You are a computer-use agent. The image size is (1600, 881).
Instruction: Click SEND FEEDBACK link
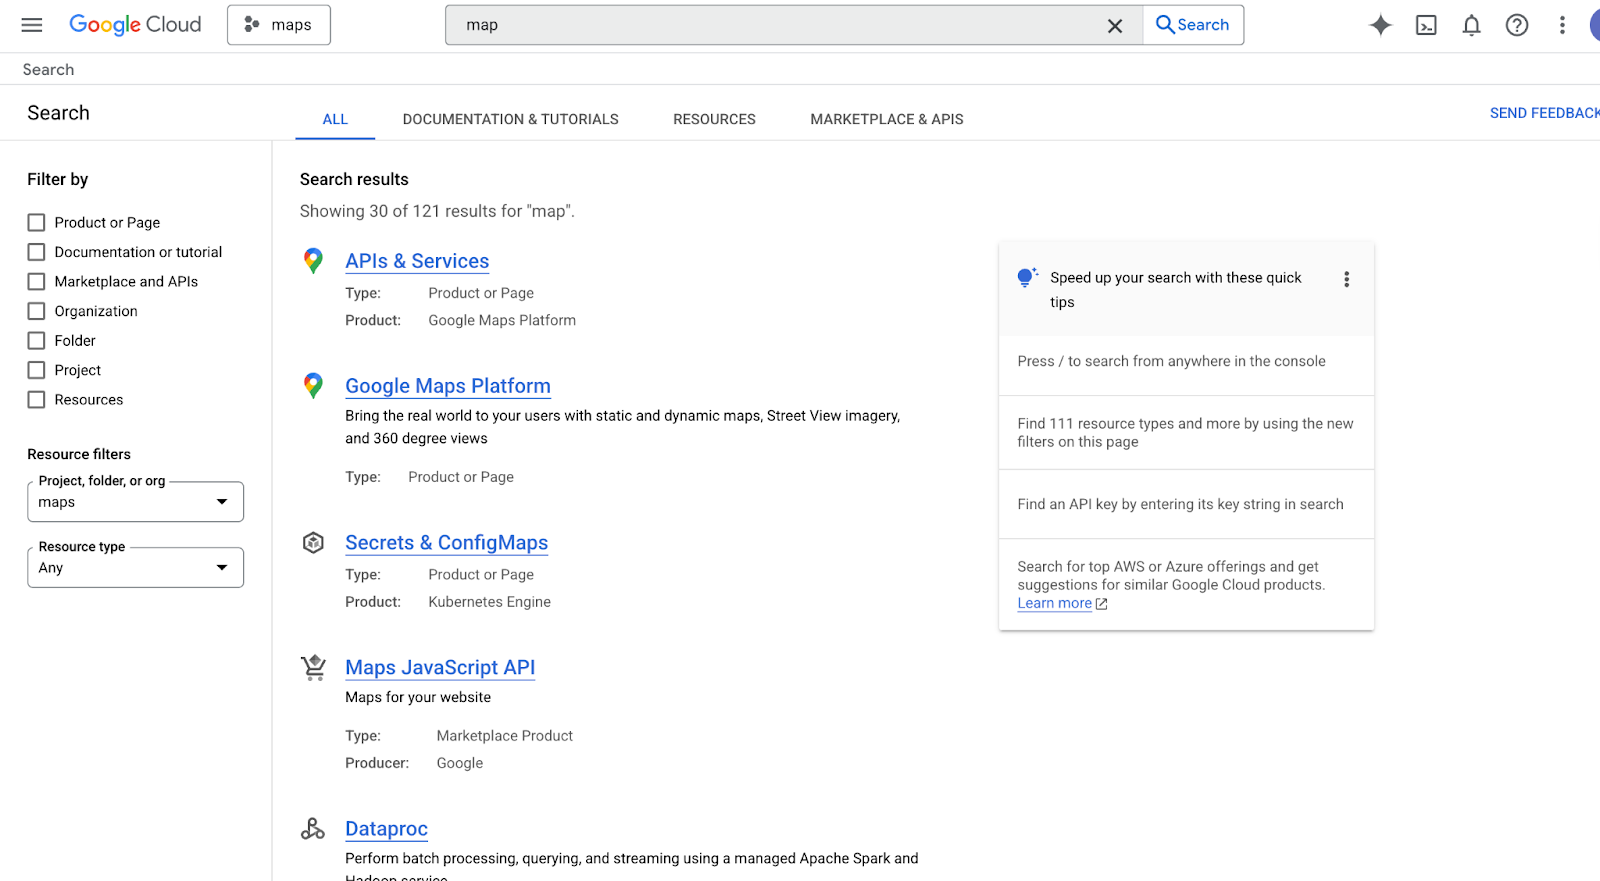click(1544, 113)
